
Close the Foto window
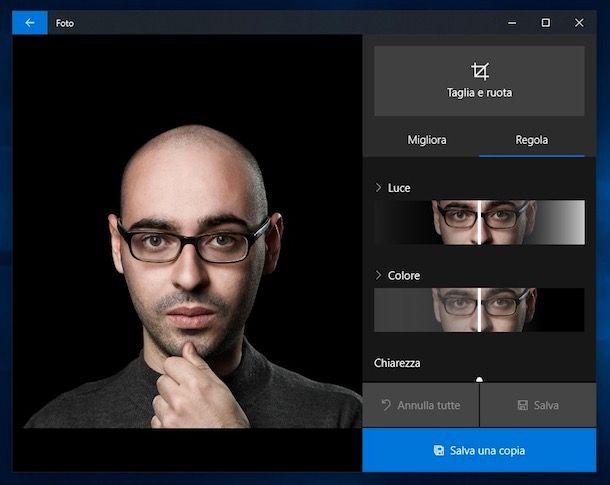point(579,22)
